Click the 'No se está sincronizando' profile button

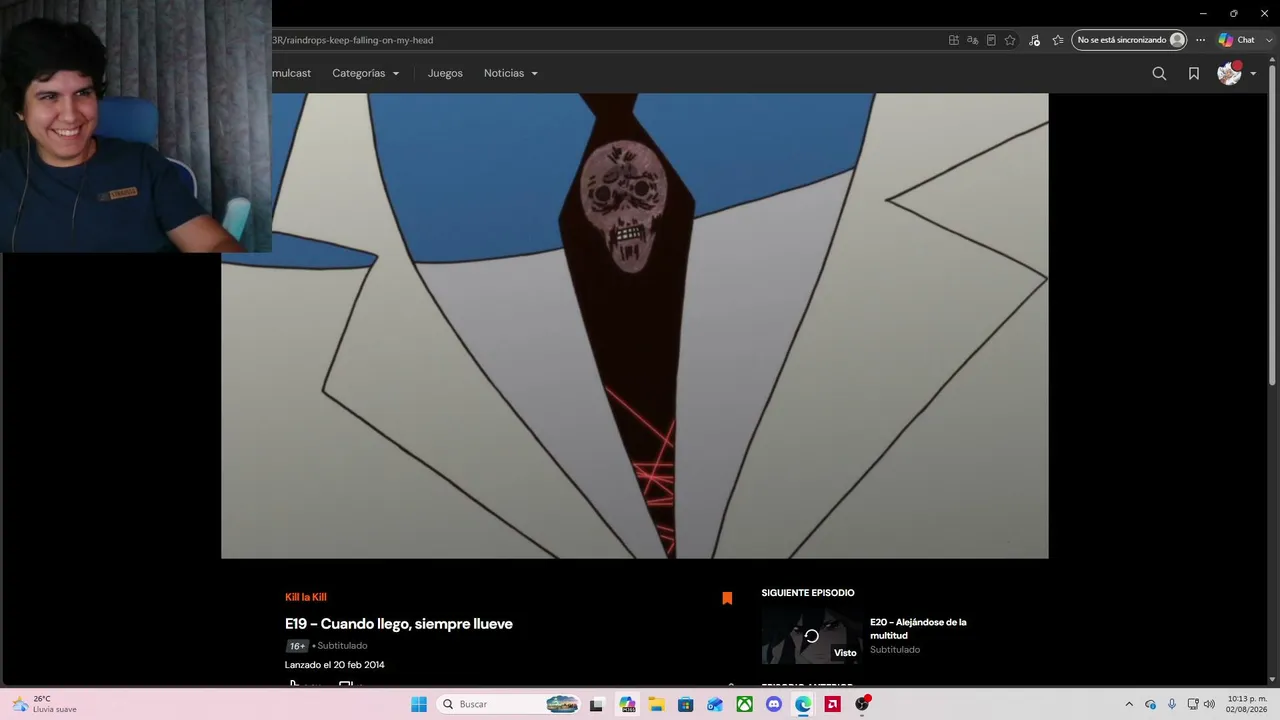point(1129,40)
